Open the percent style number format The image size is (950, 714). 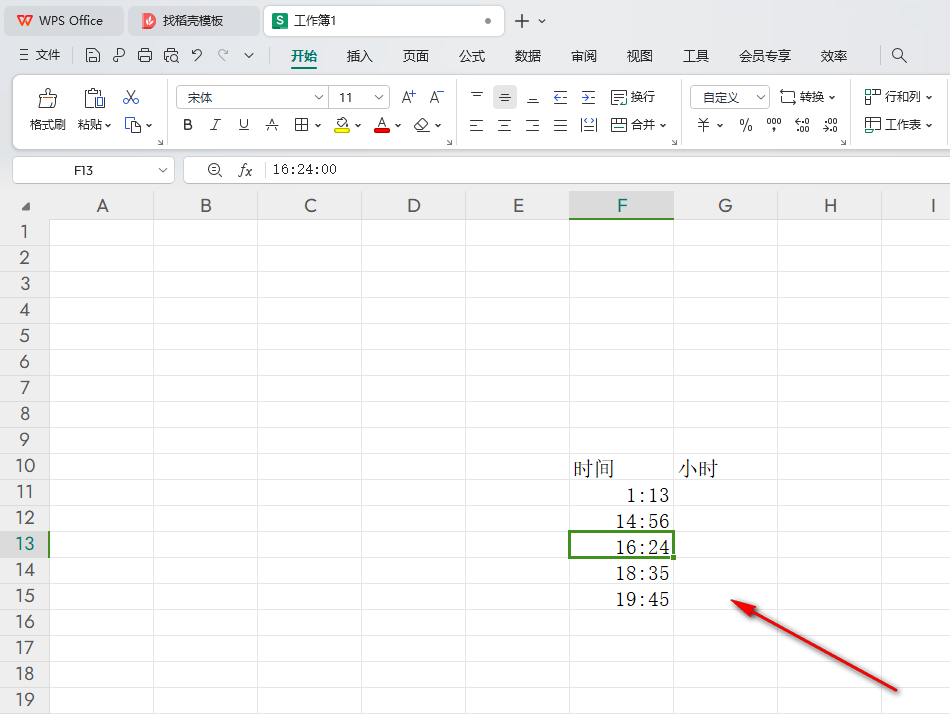[744, 124]
